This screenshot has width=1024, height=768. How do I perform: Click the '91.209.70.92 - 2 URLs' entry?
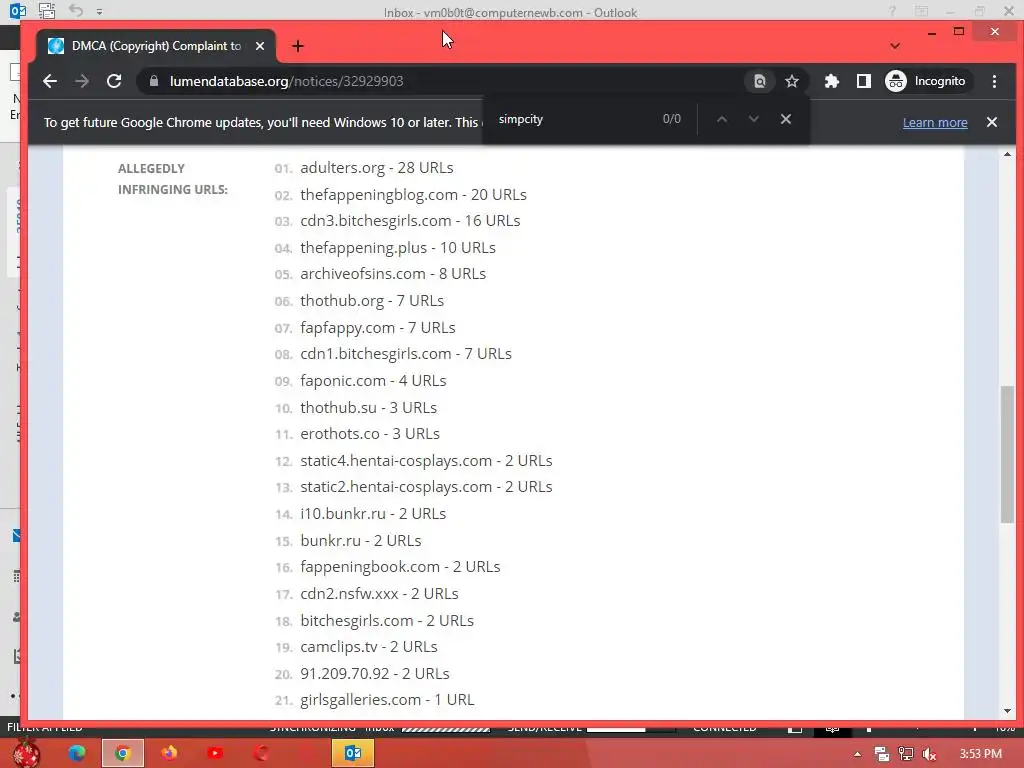point(374,673)
